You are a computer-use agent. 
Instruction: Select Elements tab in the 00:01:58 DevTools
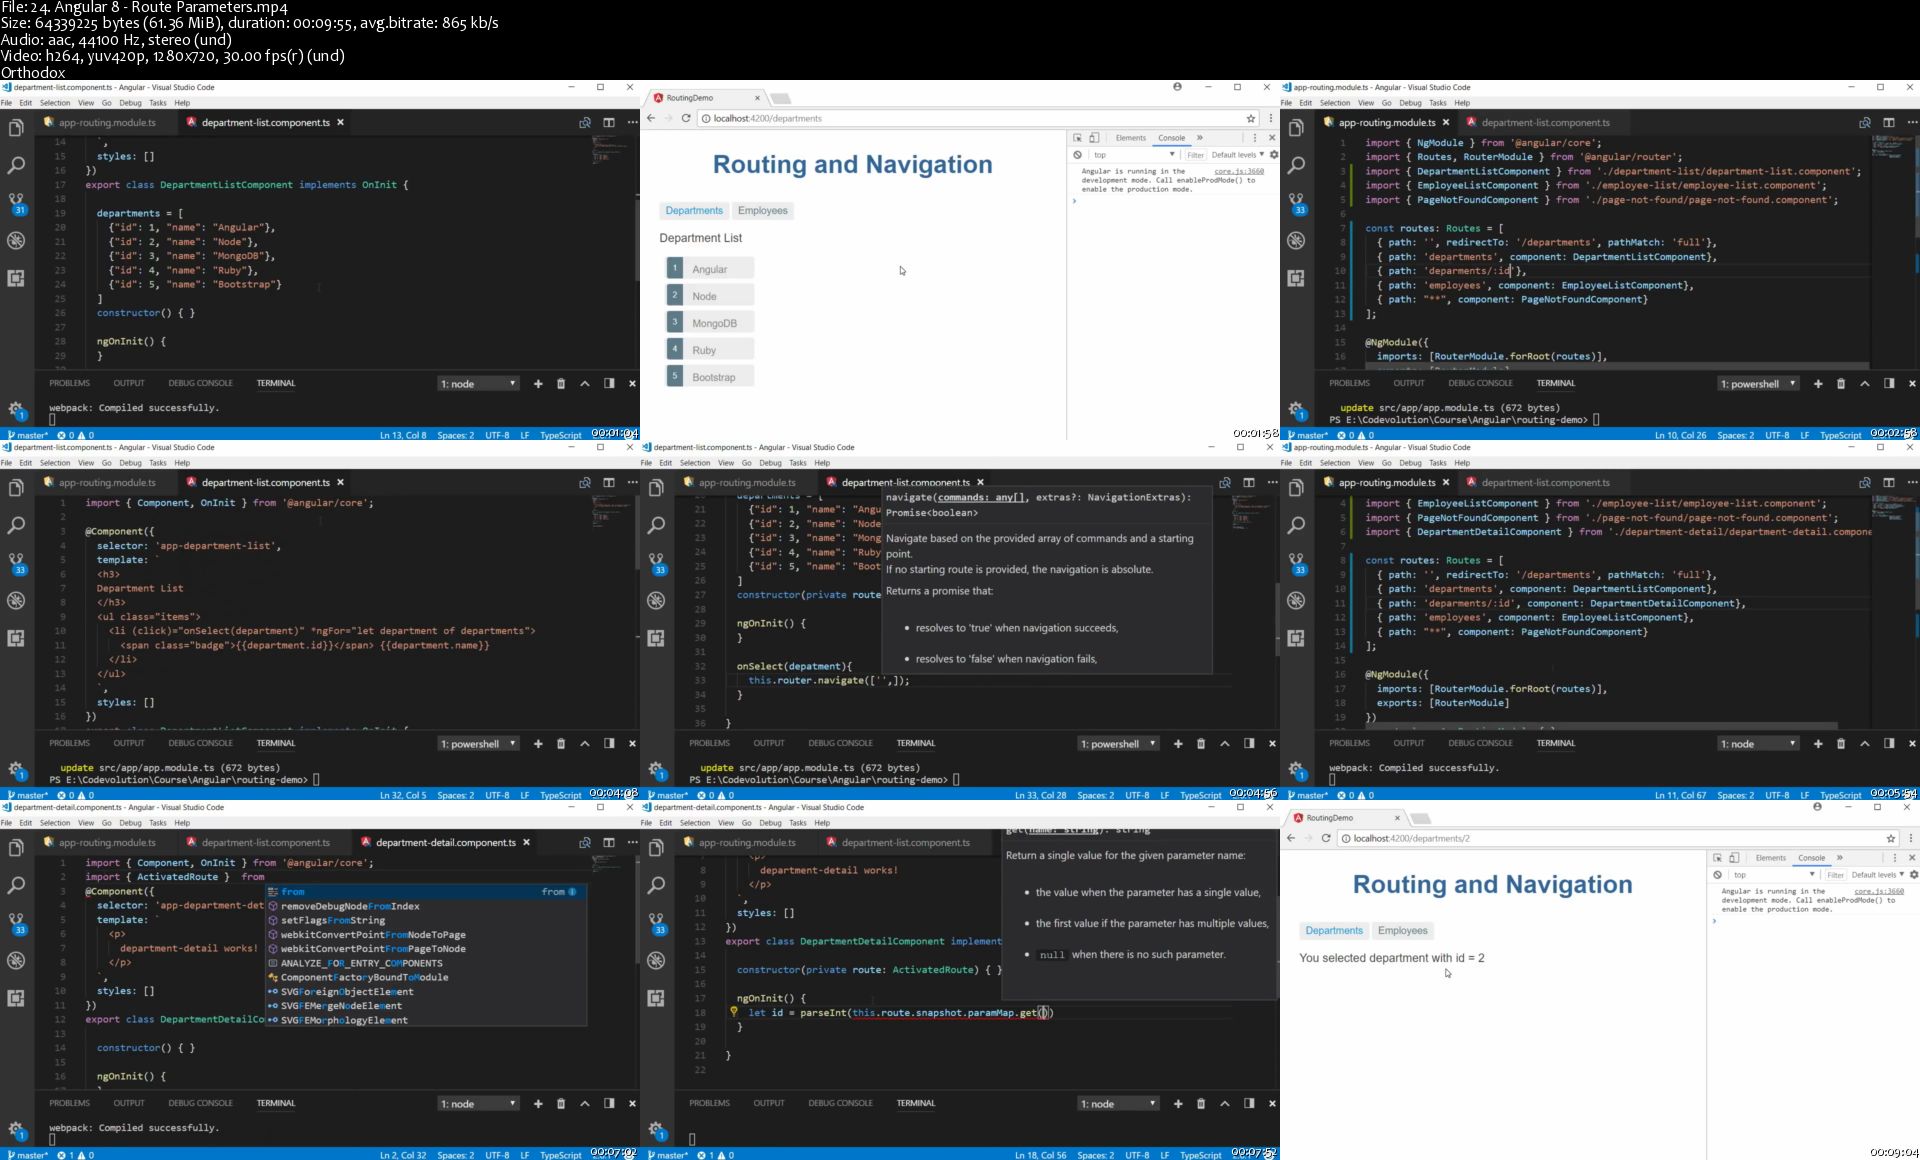1130,138
